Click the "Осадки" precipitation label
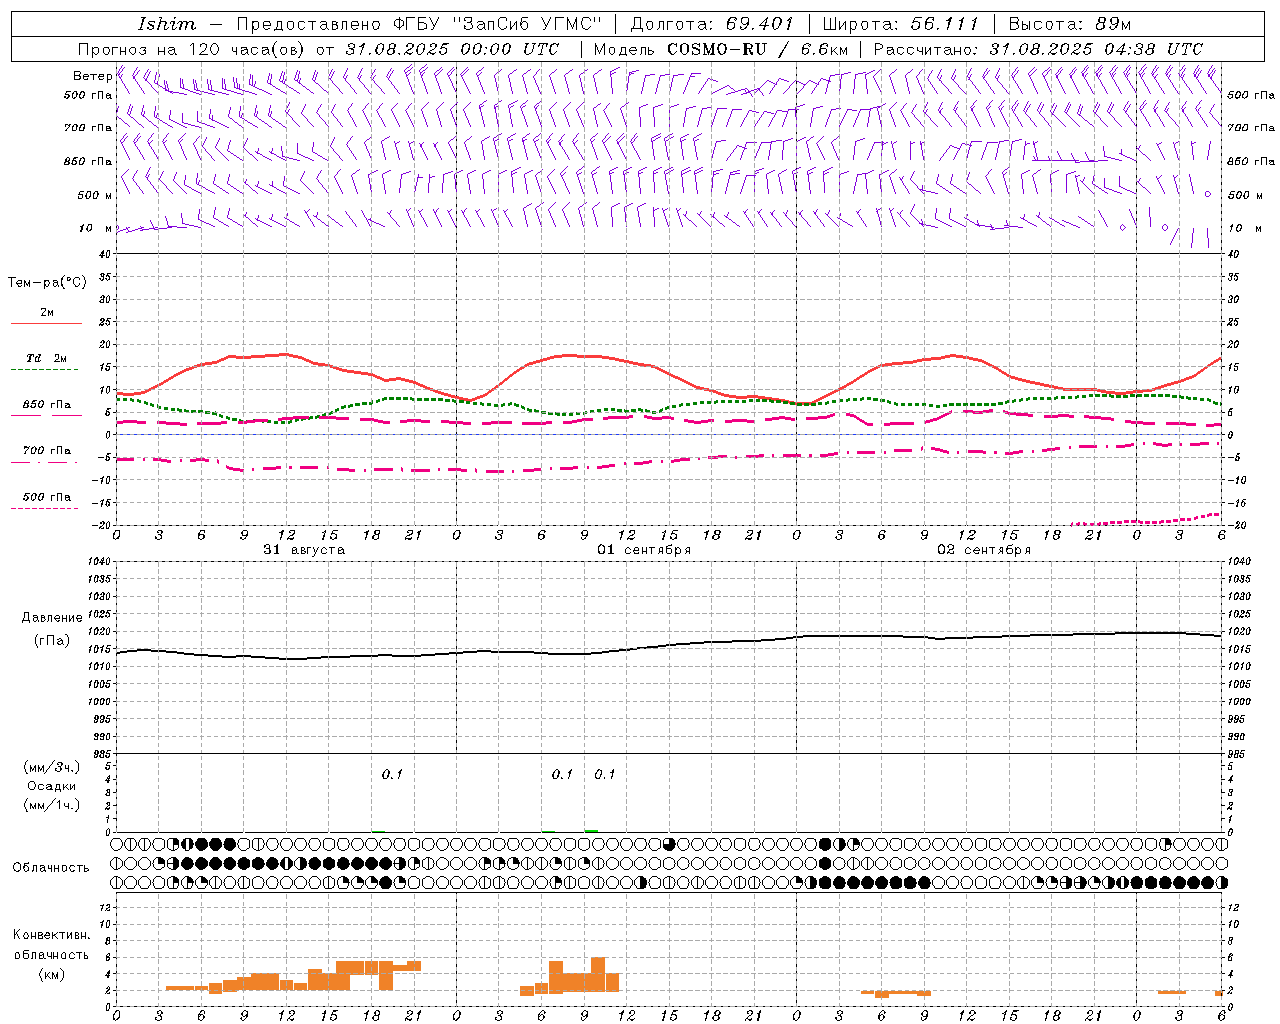Image resolution: width=1280 pixels, height=1024 pixels. (52, 786)
